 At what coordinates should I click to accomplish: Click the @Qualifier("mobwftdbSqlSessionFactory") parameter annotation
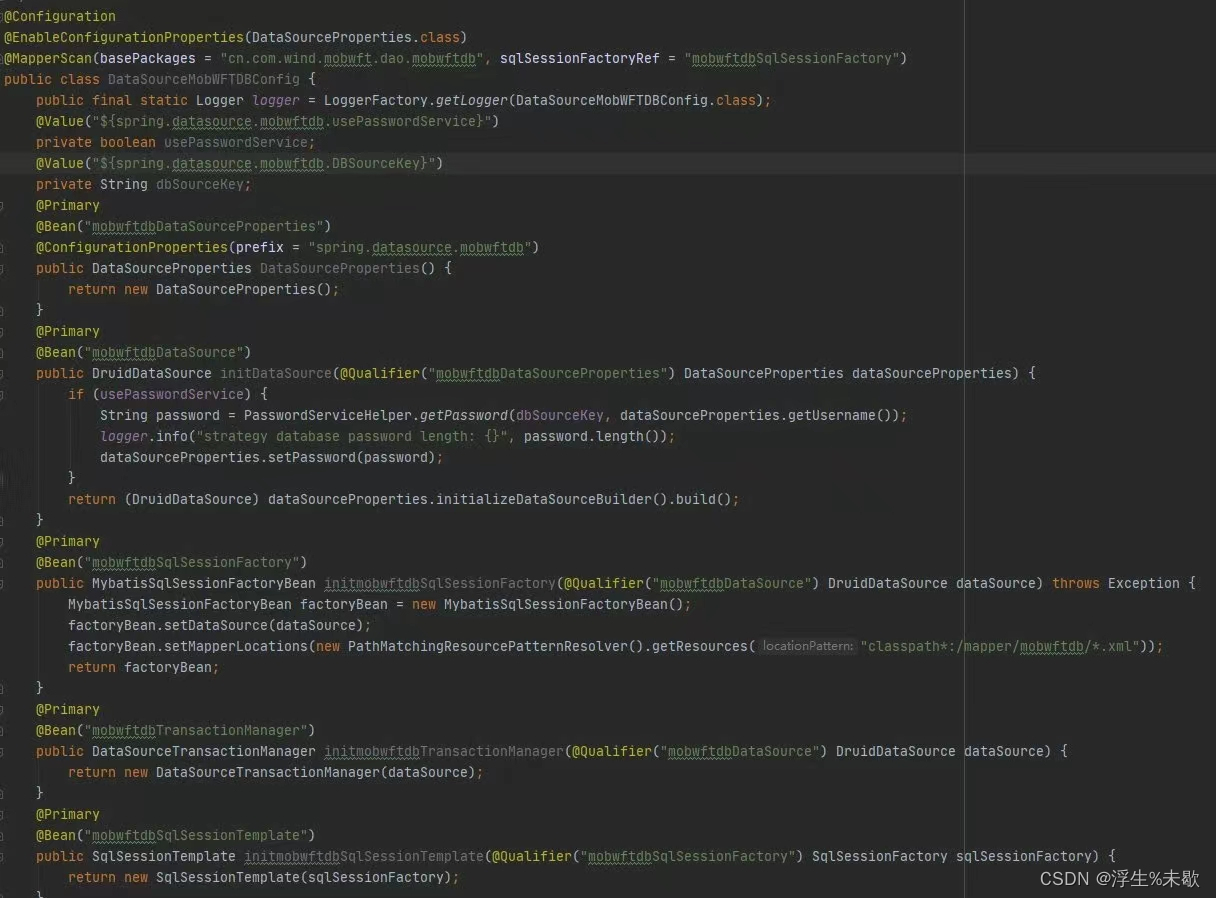648,856
